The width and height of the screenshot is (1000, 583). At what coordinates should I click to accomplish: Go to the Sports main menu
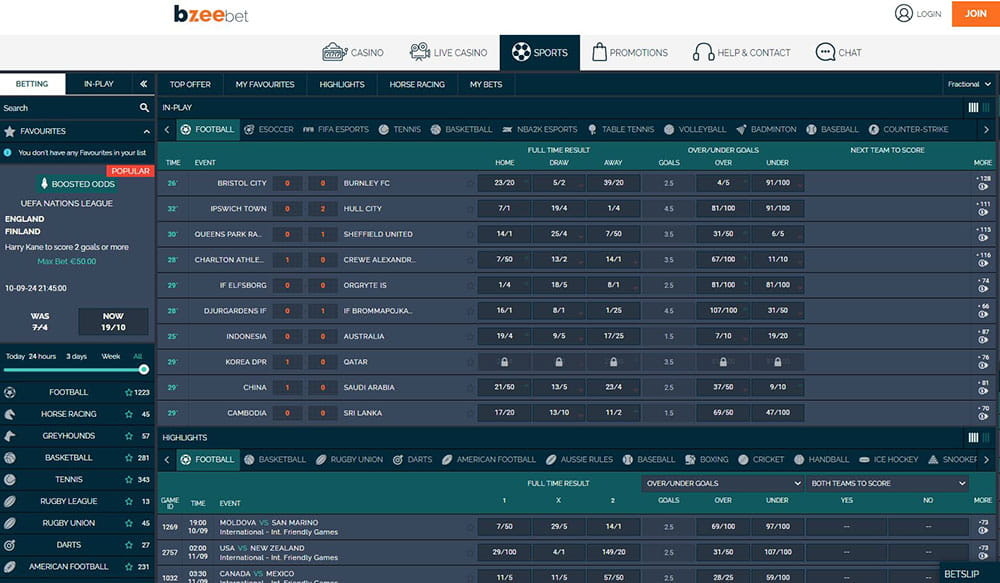(540, 52)
